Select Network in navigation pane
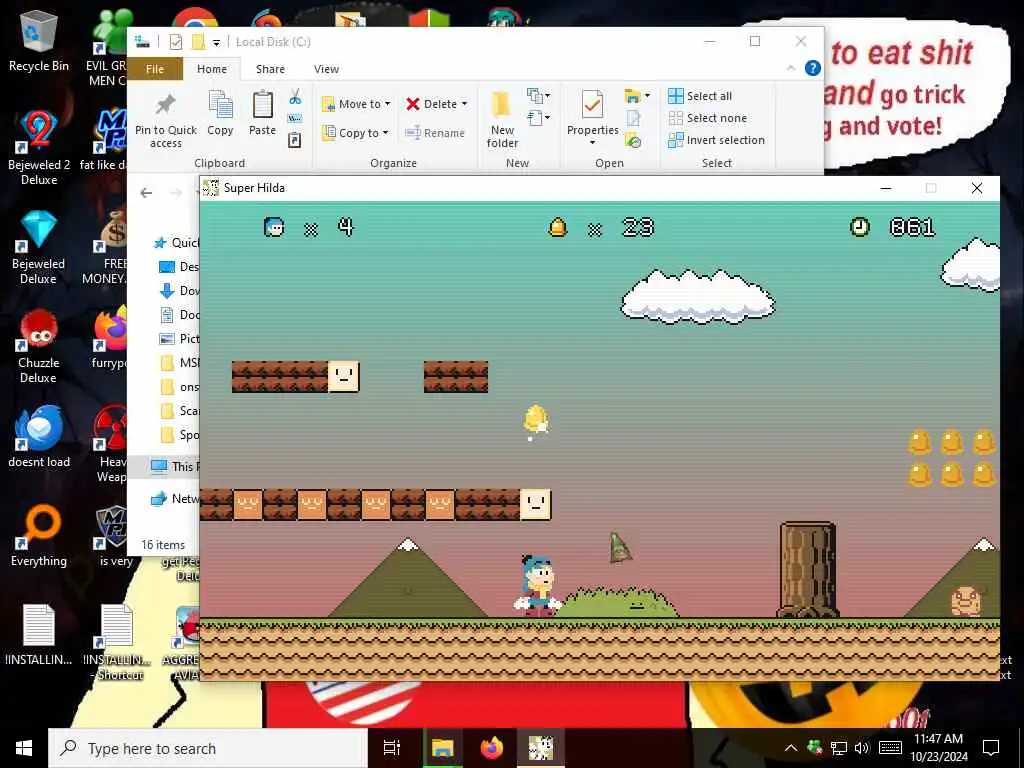This screenshot has height=768, width=1024. point(175,498)
